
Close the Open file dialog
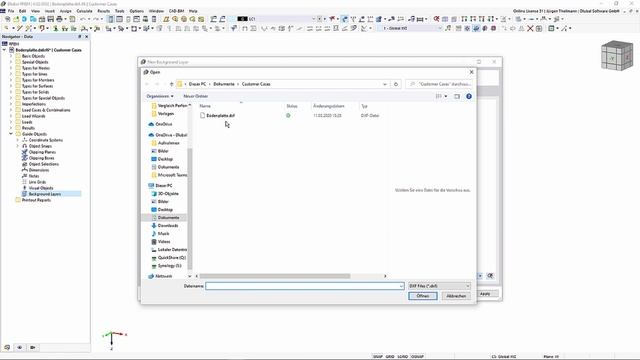(471, 72)
